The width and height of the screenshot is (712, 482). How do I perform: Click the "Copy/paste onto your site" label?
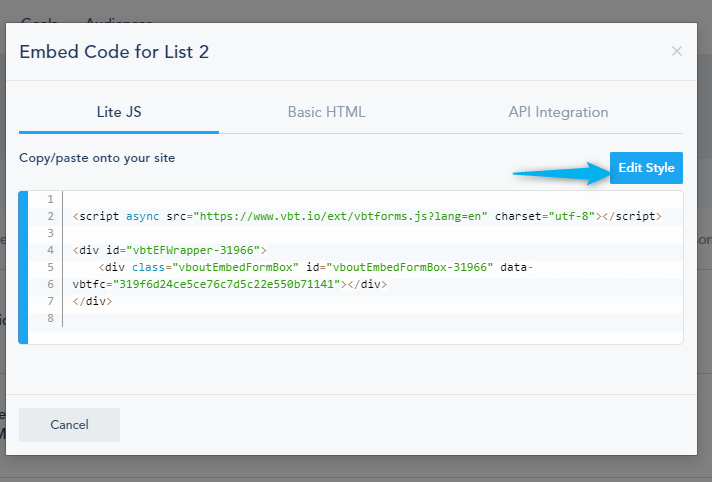tap(97, 158)
